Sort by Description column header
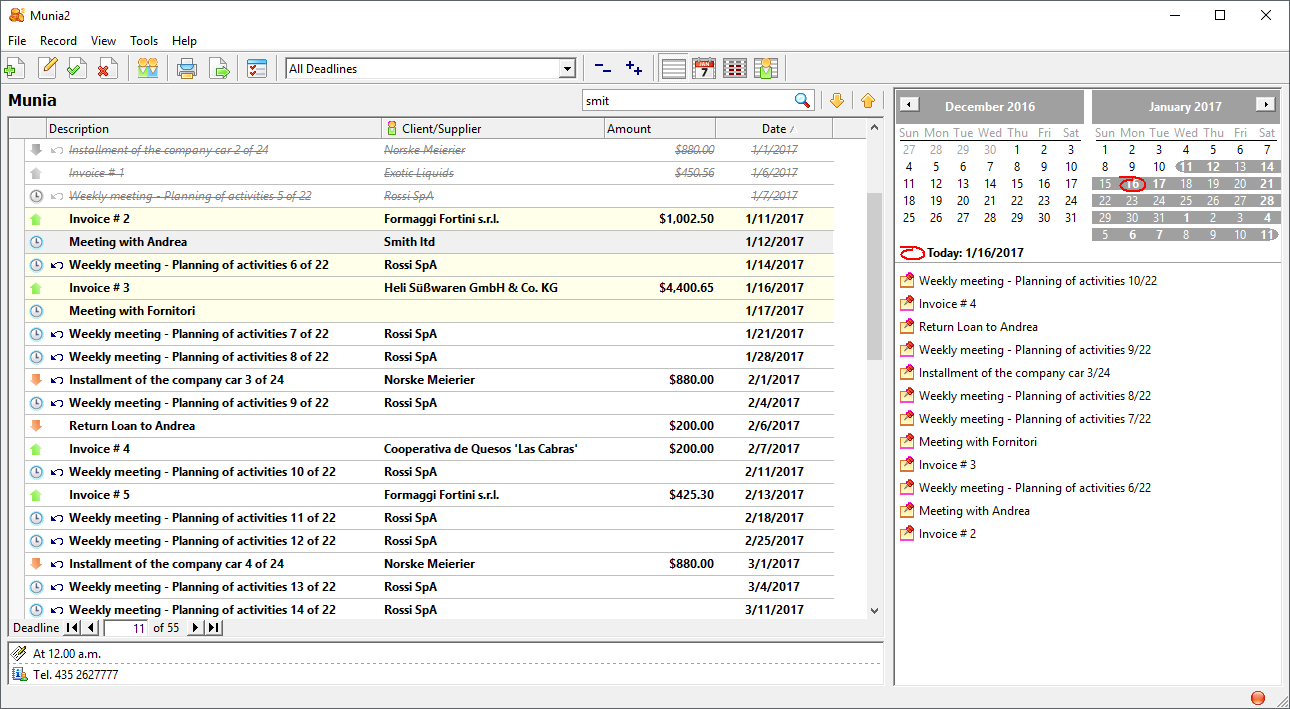Viewport: 1290px width, 709px height. (214, 128)
